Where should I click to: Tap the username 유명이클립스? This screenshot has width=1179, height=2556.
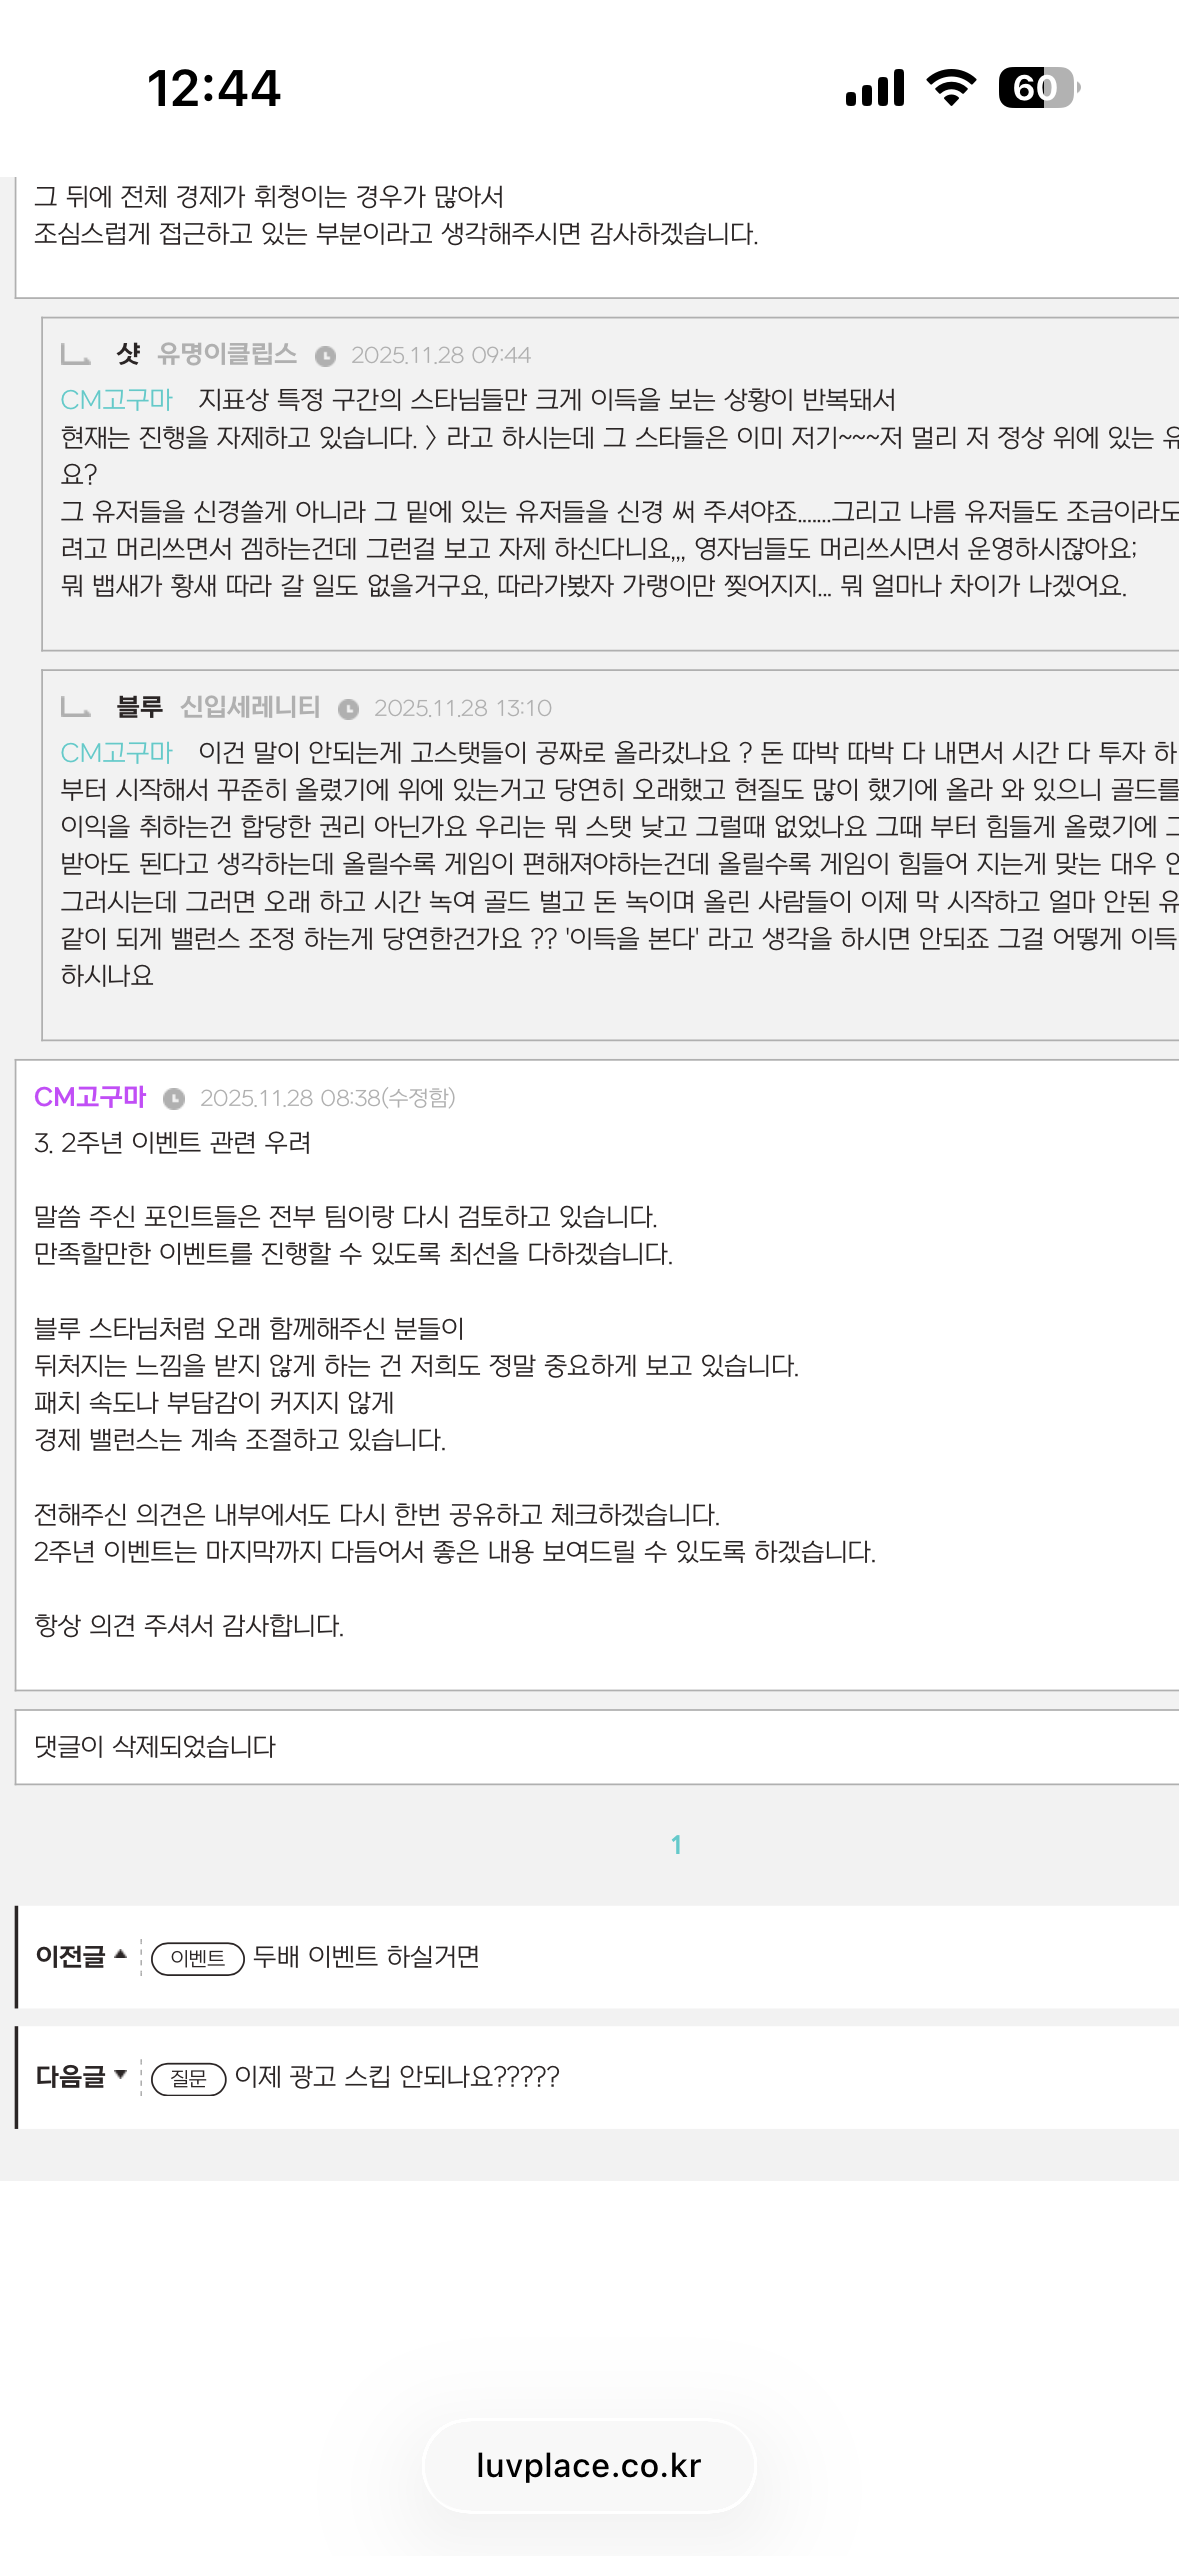pyautogui.click(x=227, y=354)
